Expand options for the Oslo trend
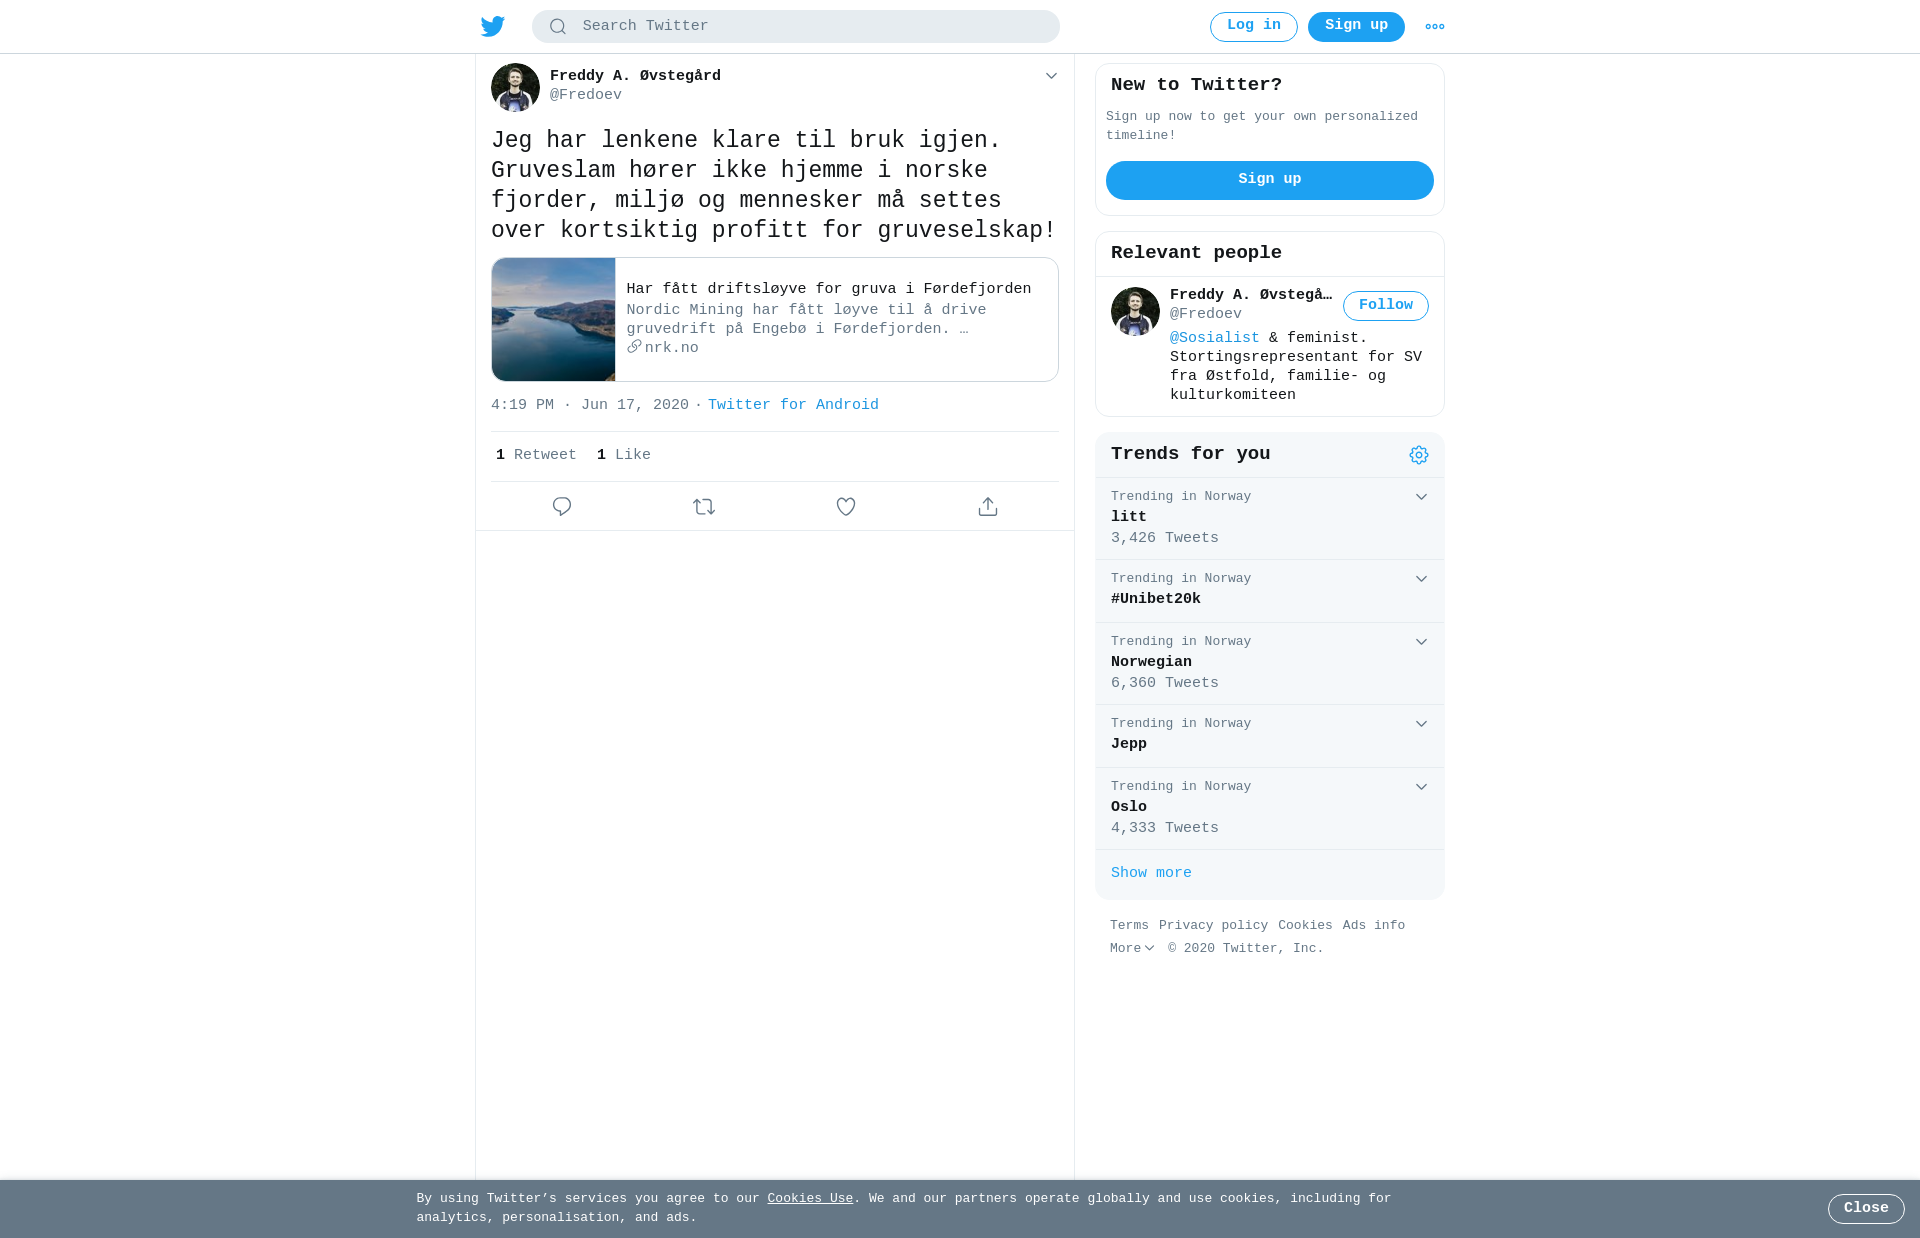This screenshot has height=1238, width=1920. click(x=1421, y=787)
